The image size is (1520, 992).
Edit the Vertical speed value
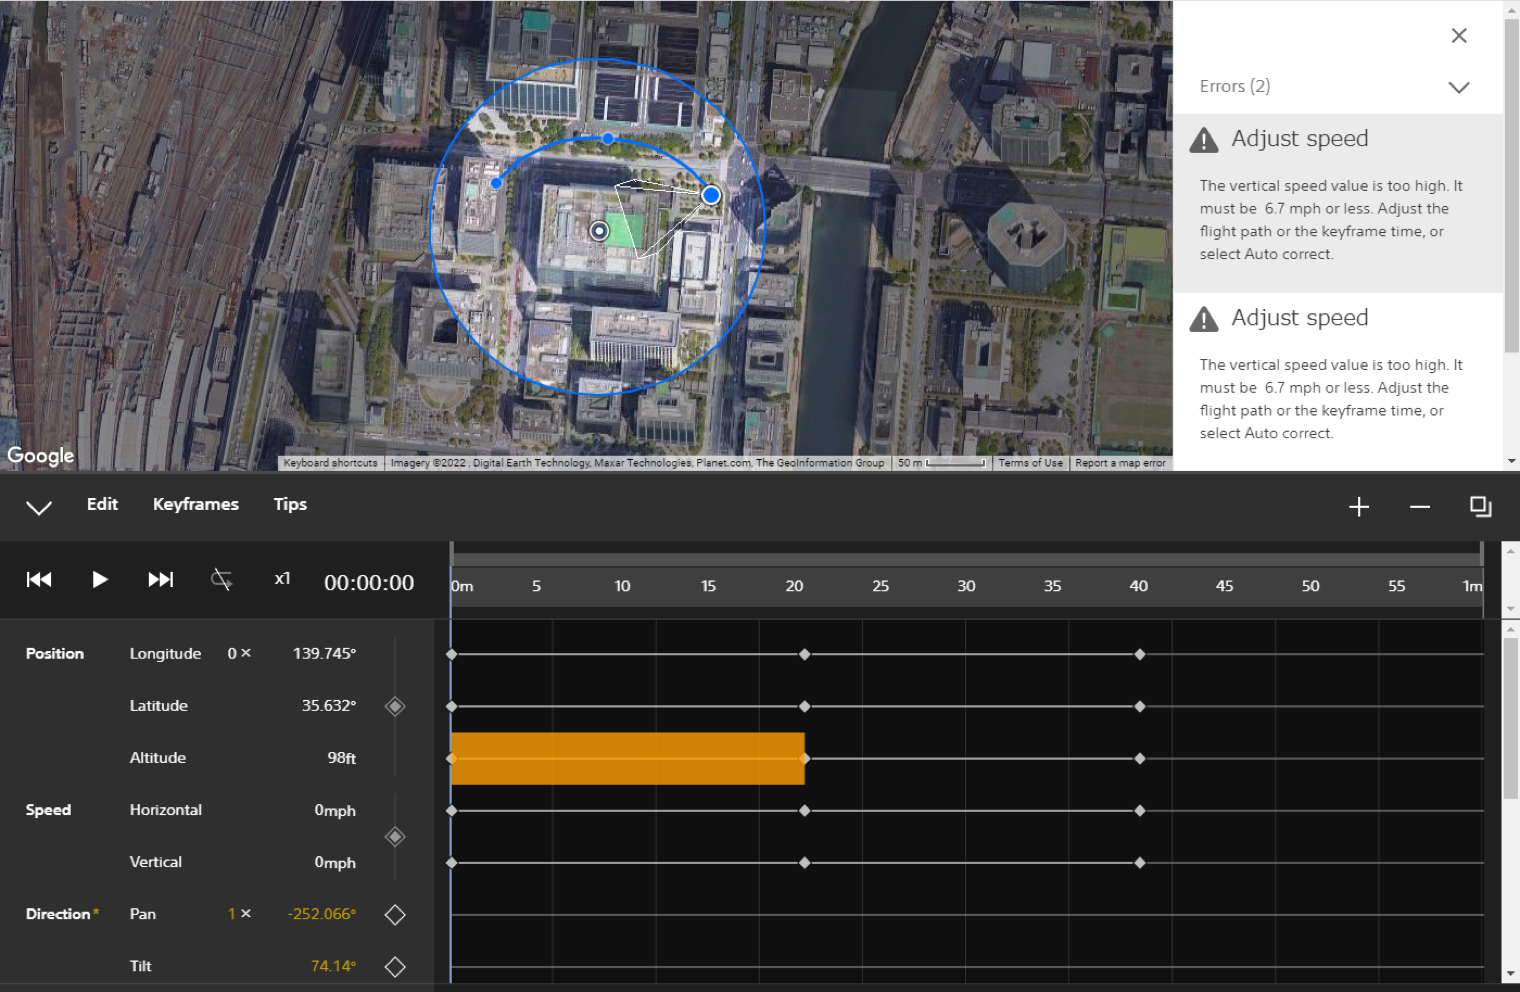point(335,862)
